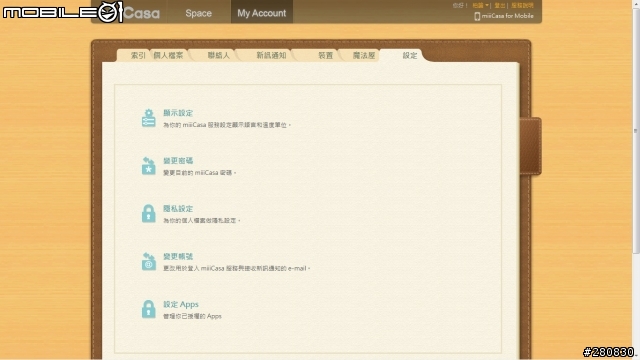Click the 變更帳號 account email icon
Viewport: 640px width, 360px height.
[149, 261]
